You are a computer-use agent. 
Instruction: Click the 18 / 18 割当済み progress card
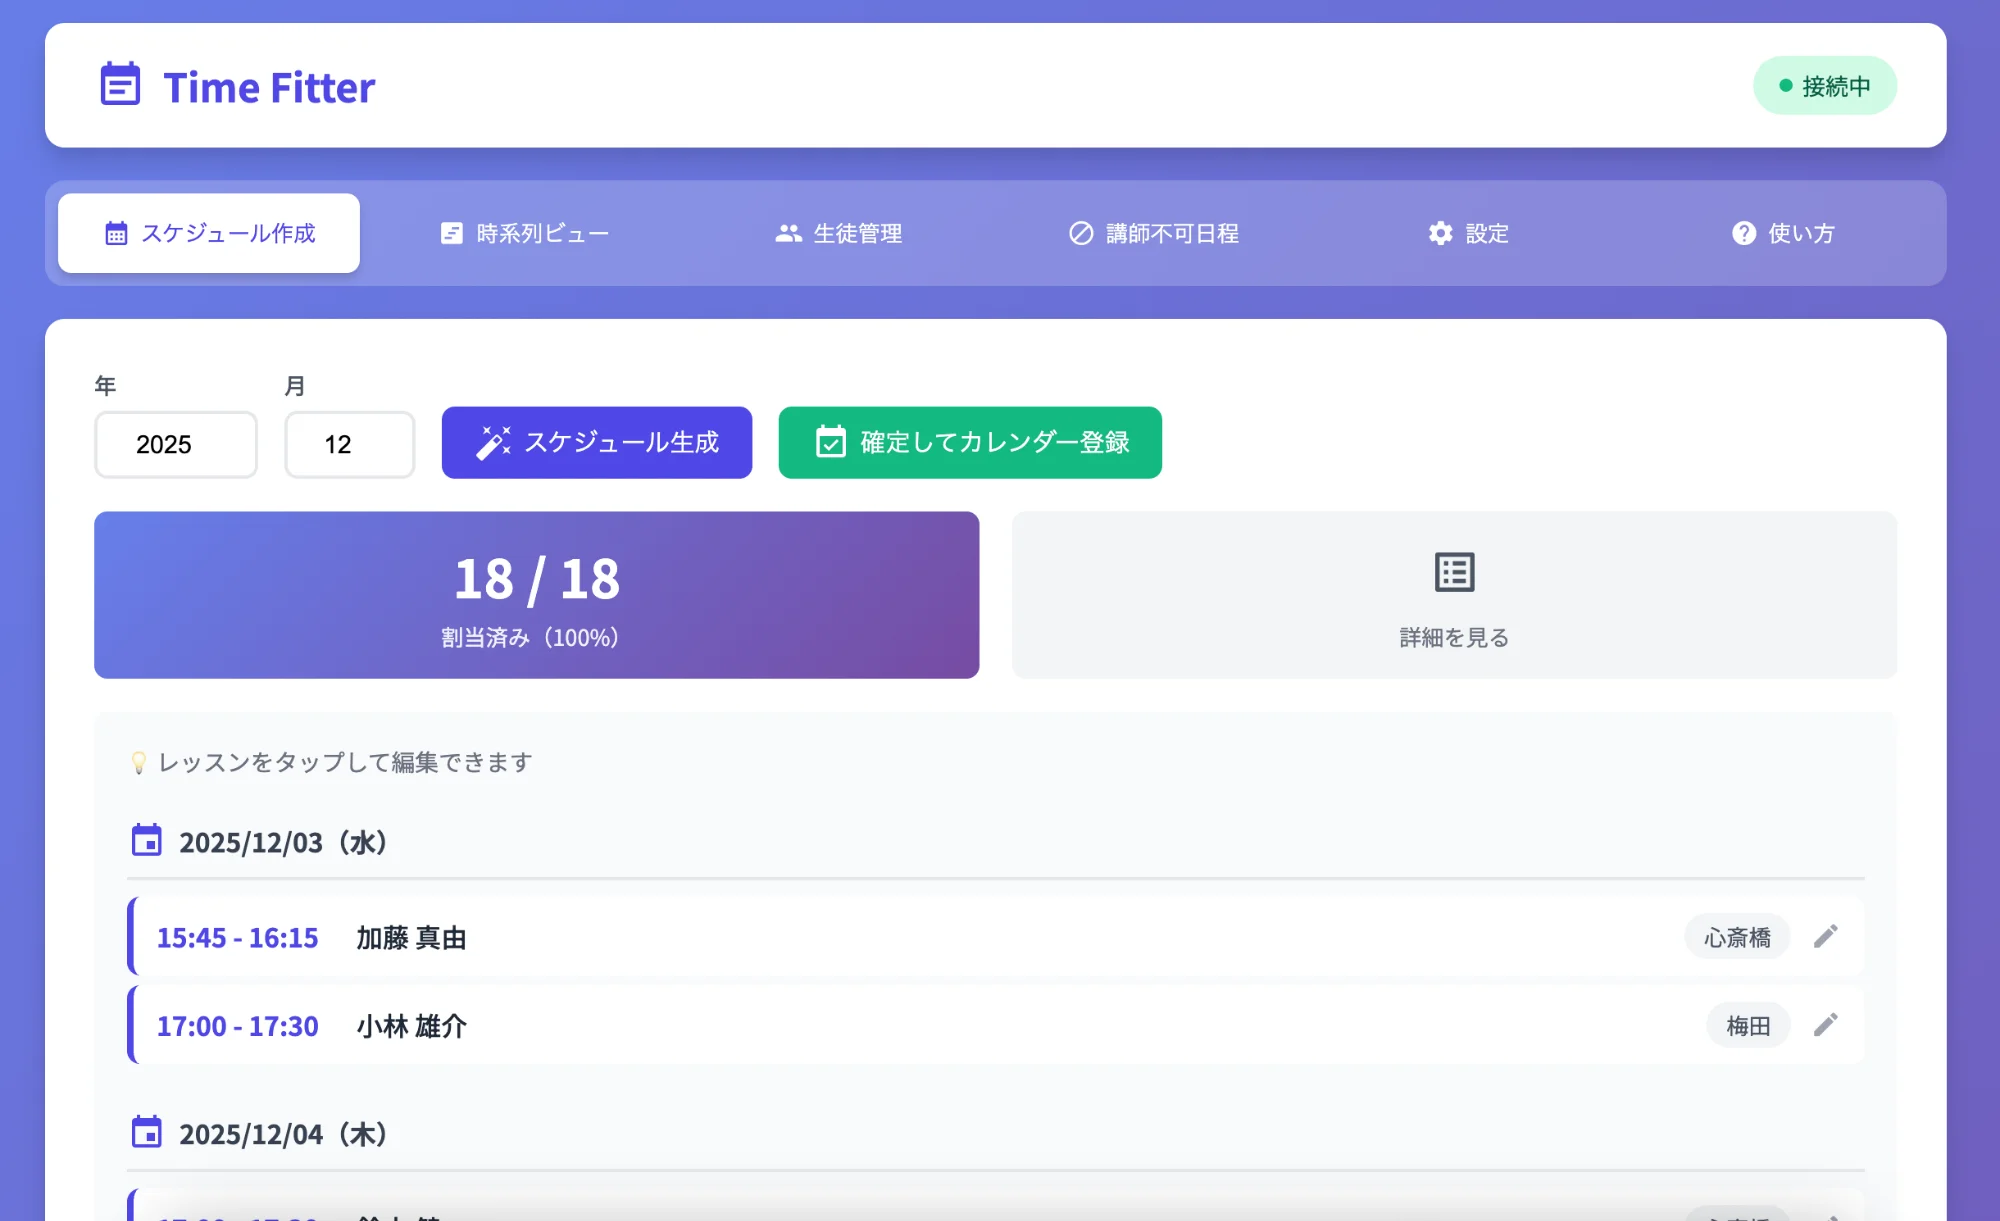point(536,595)
